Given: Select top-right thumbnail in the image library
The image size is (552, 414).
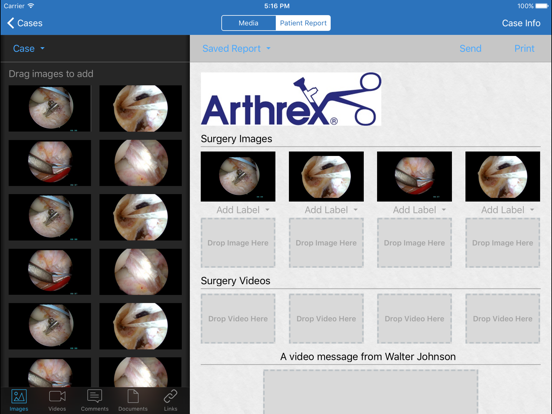Looking at the screenshot, I should point(140,108).
